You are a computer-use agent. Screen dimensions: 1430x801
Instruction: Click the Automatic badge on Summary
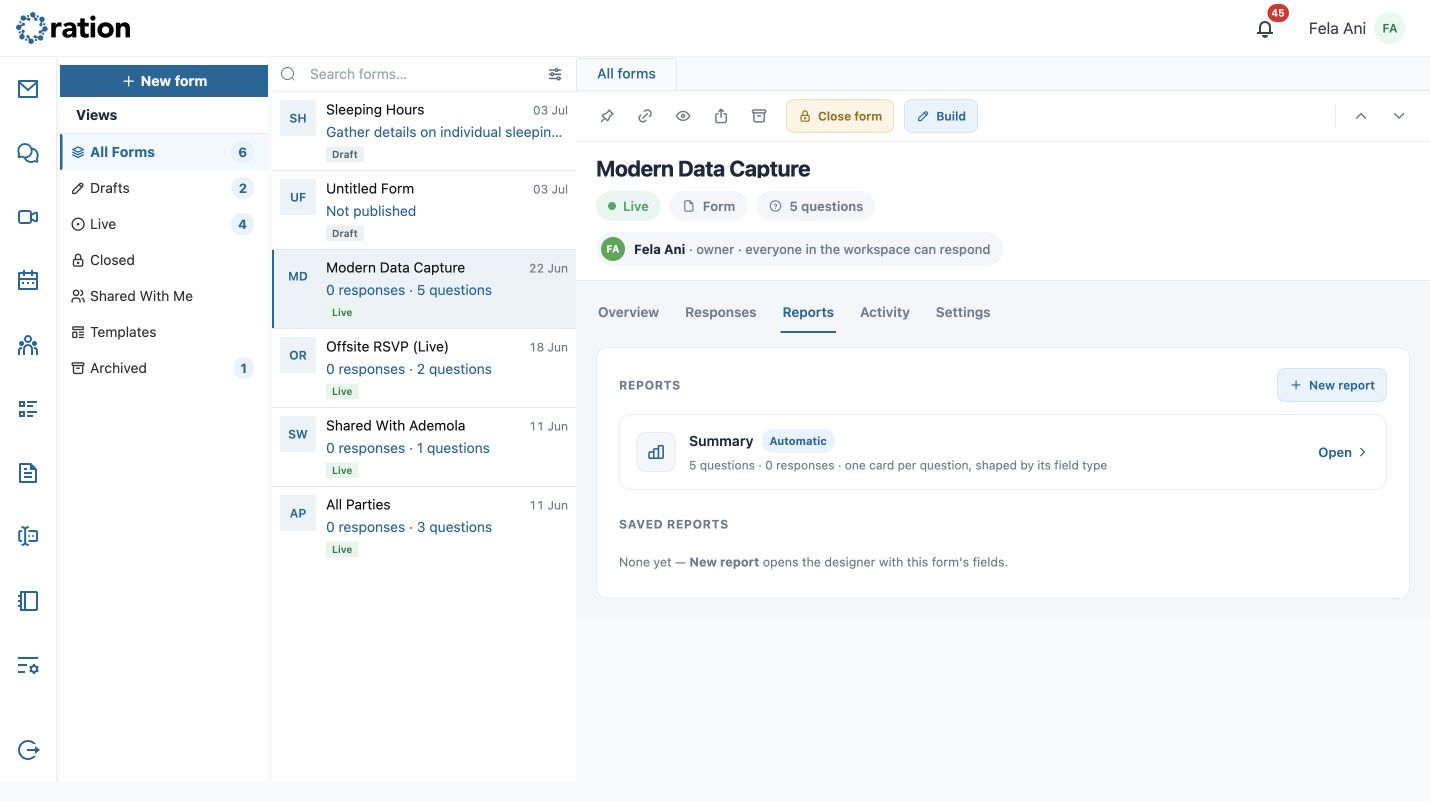(x=798, y=441)
